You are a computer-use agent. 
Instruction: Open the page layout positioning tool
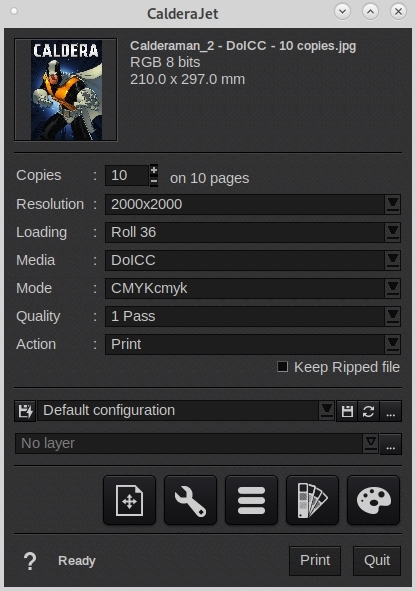click(x=129, y=500)
